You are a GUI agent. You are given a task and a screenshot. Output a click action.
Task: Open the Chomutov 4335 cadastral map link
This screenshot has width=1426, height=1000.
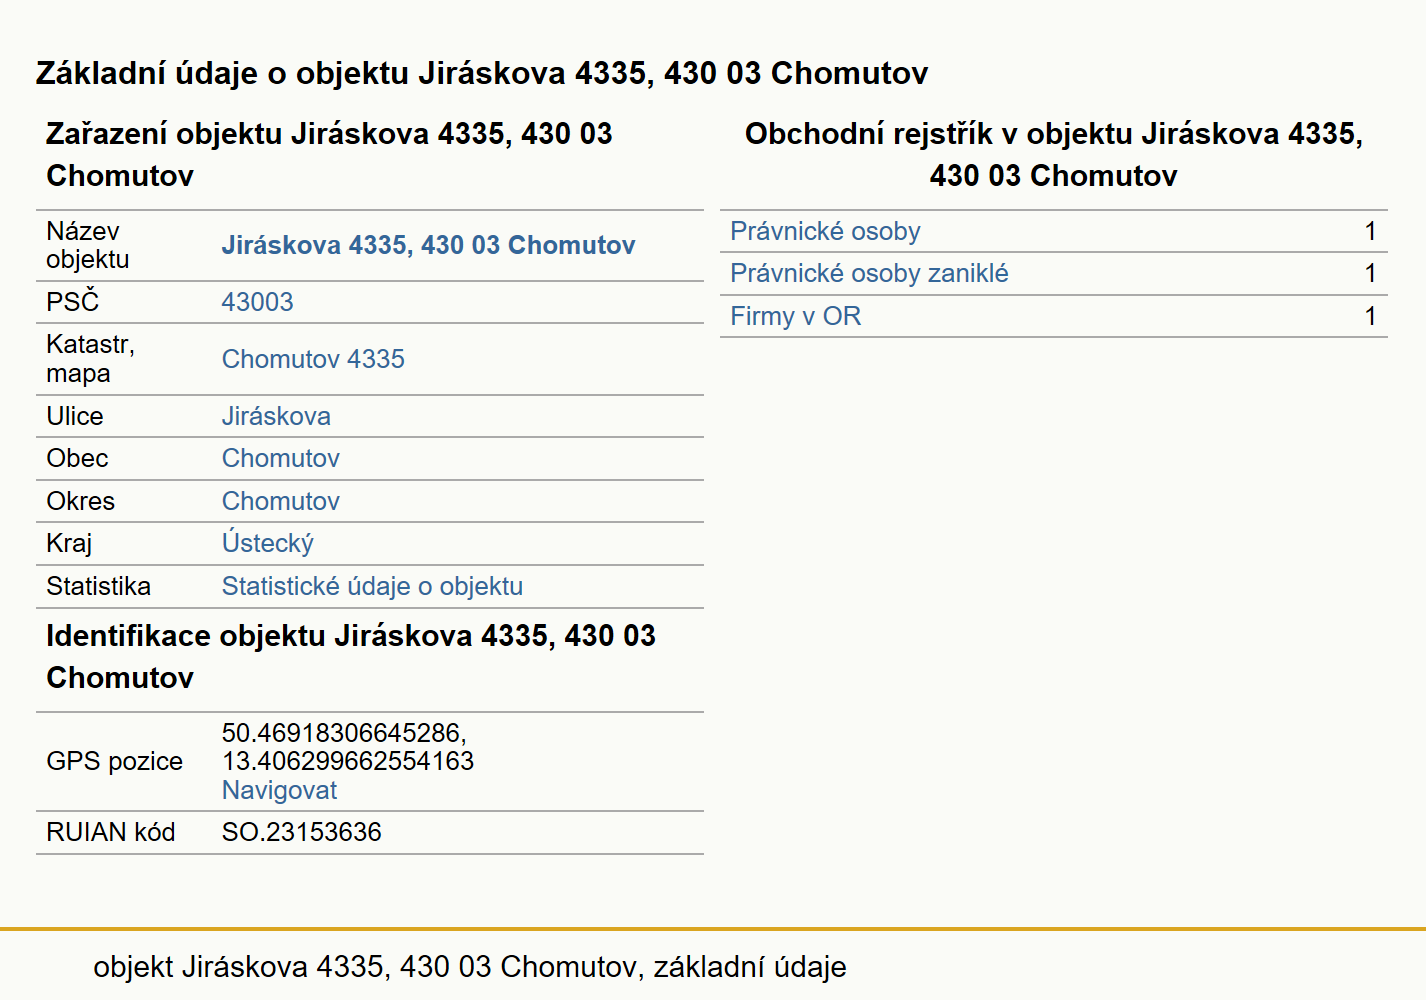[x=313, y=359]
